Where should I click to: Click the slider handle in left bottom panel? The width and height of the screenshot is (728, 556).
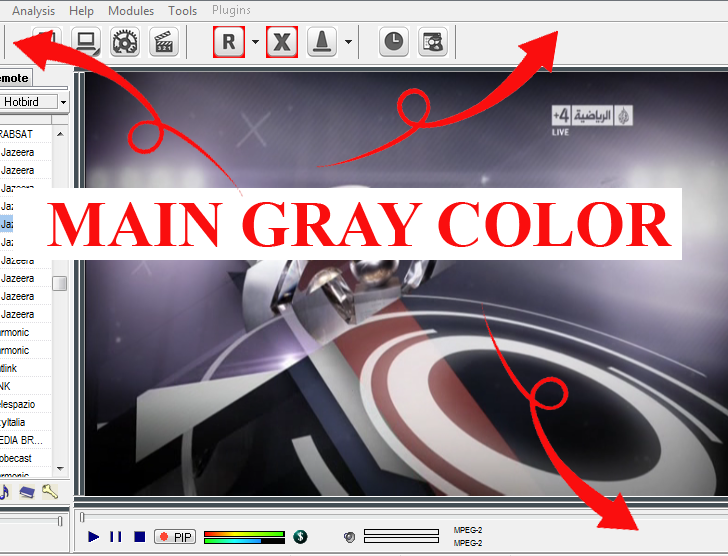click(60, 521)
